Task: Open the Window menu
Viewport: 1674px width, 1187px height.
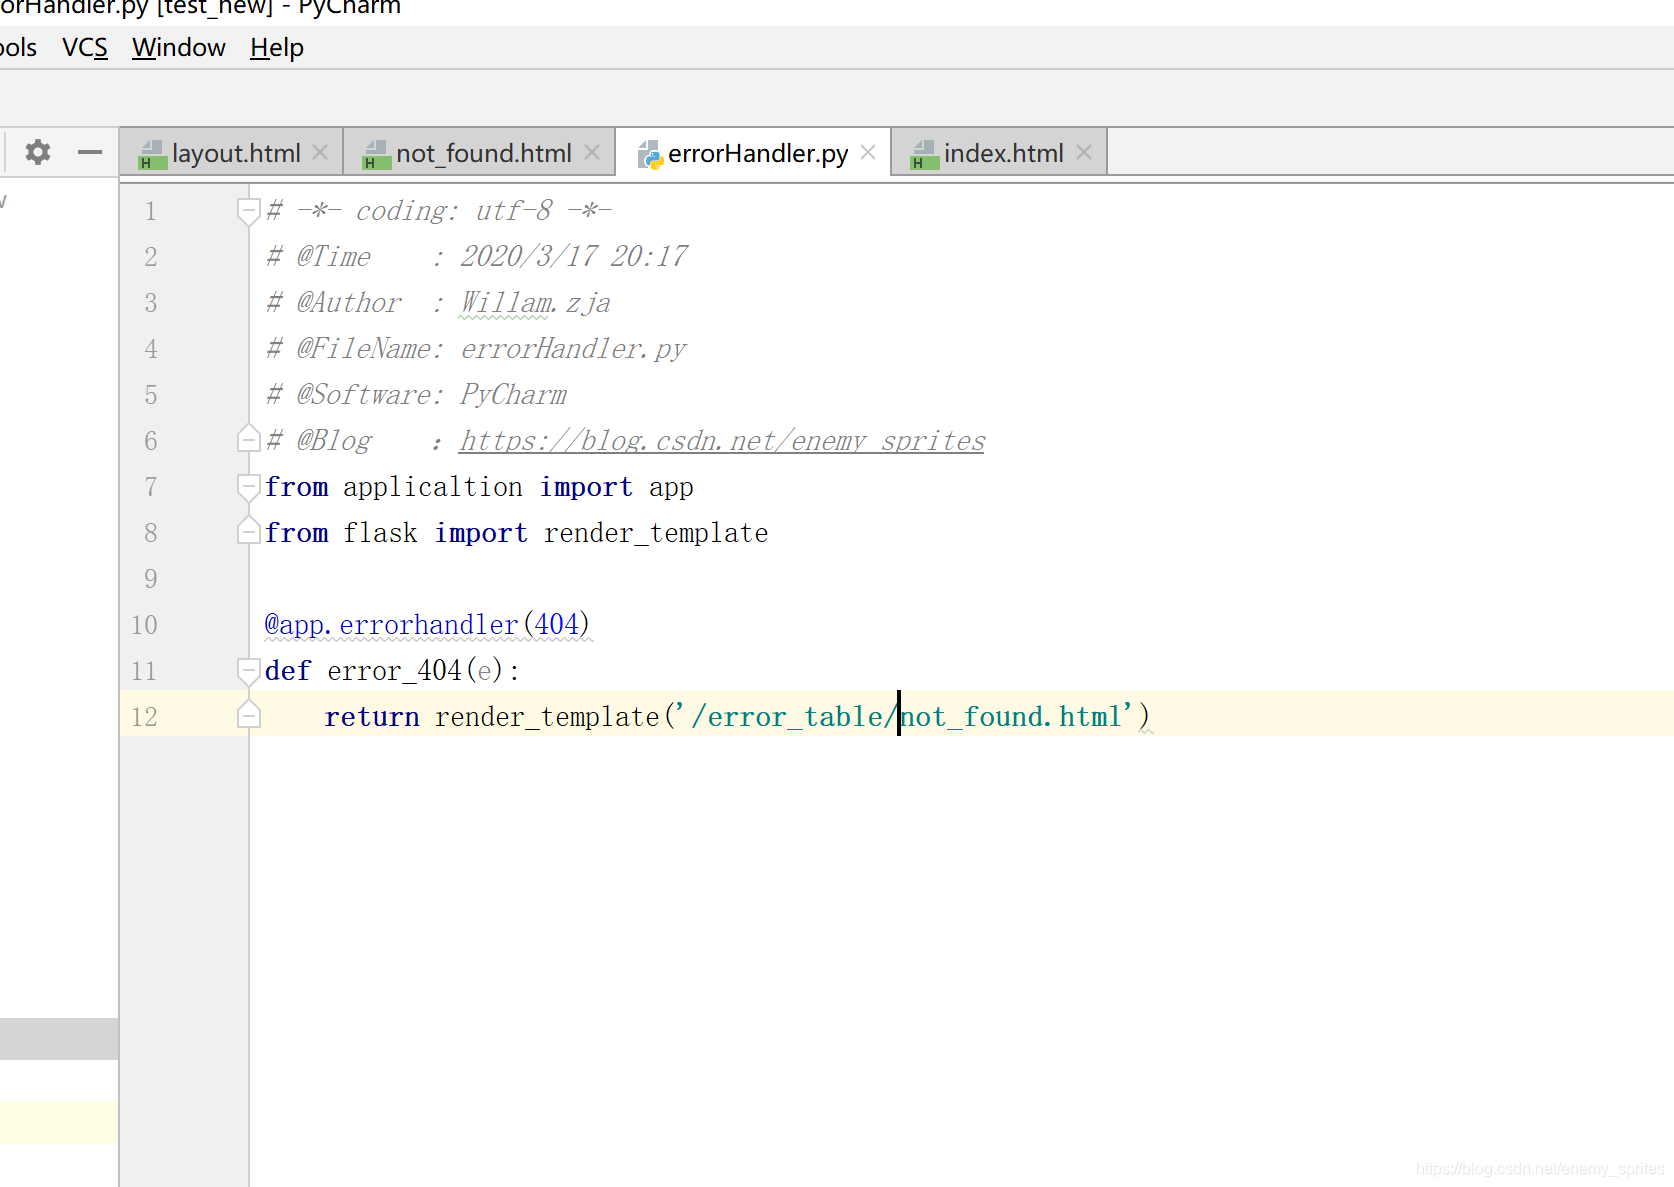Action: coord(179,47)
